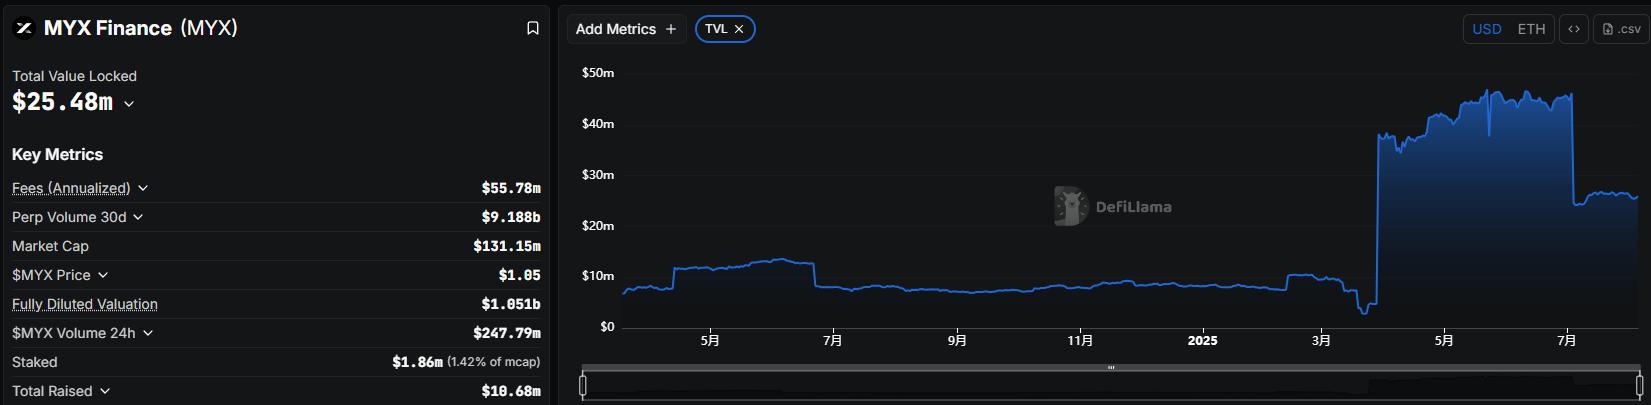The width and height of the screenshot is (1651, 405).
Task: Click the embed chart code icon
Action: coord(1573,29)
